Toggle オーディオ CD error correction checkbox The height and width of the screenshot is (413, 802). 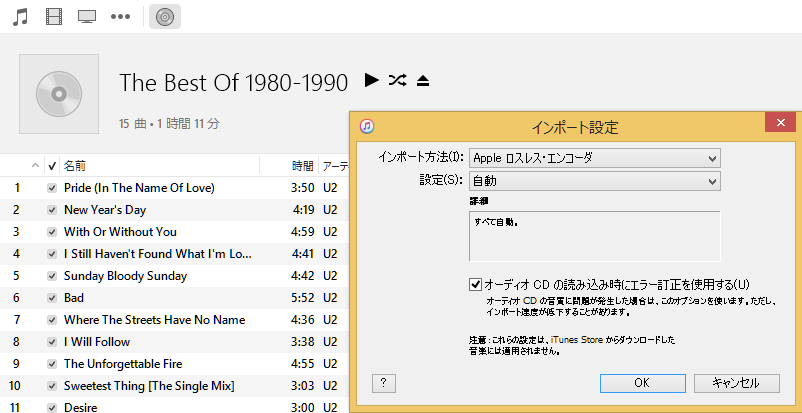(476, 284)
